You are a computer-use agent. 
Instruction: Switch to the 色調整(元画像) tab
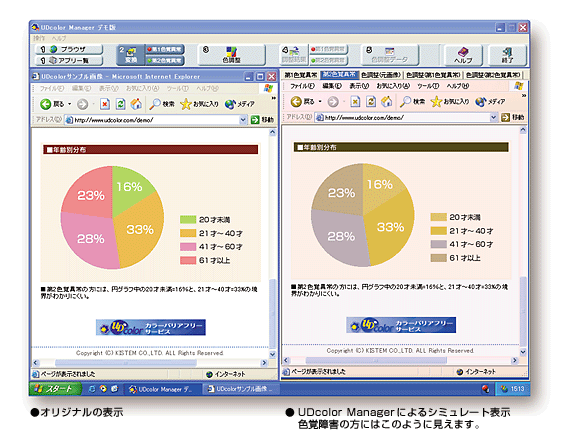(x=381, y=75)
